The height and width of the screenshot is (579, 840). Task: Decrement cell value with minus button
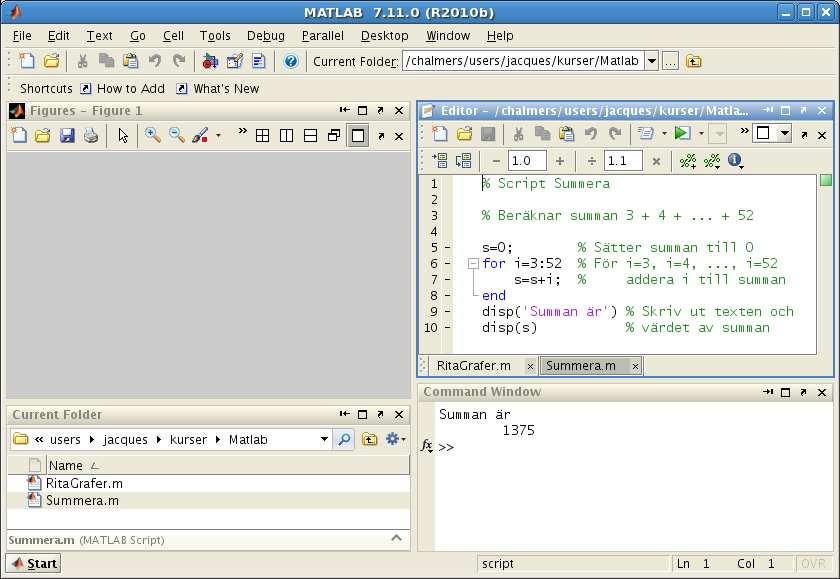[x=496, y=161]
